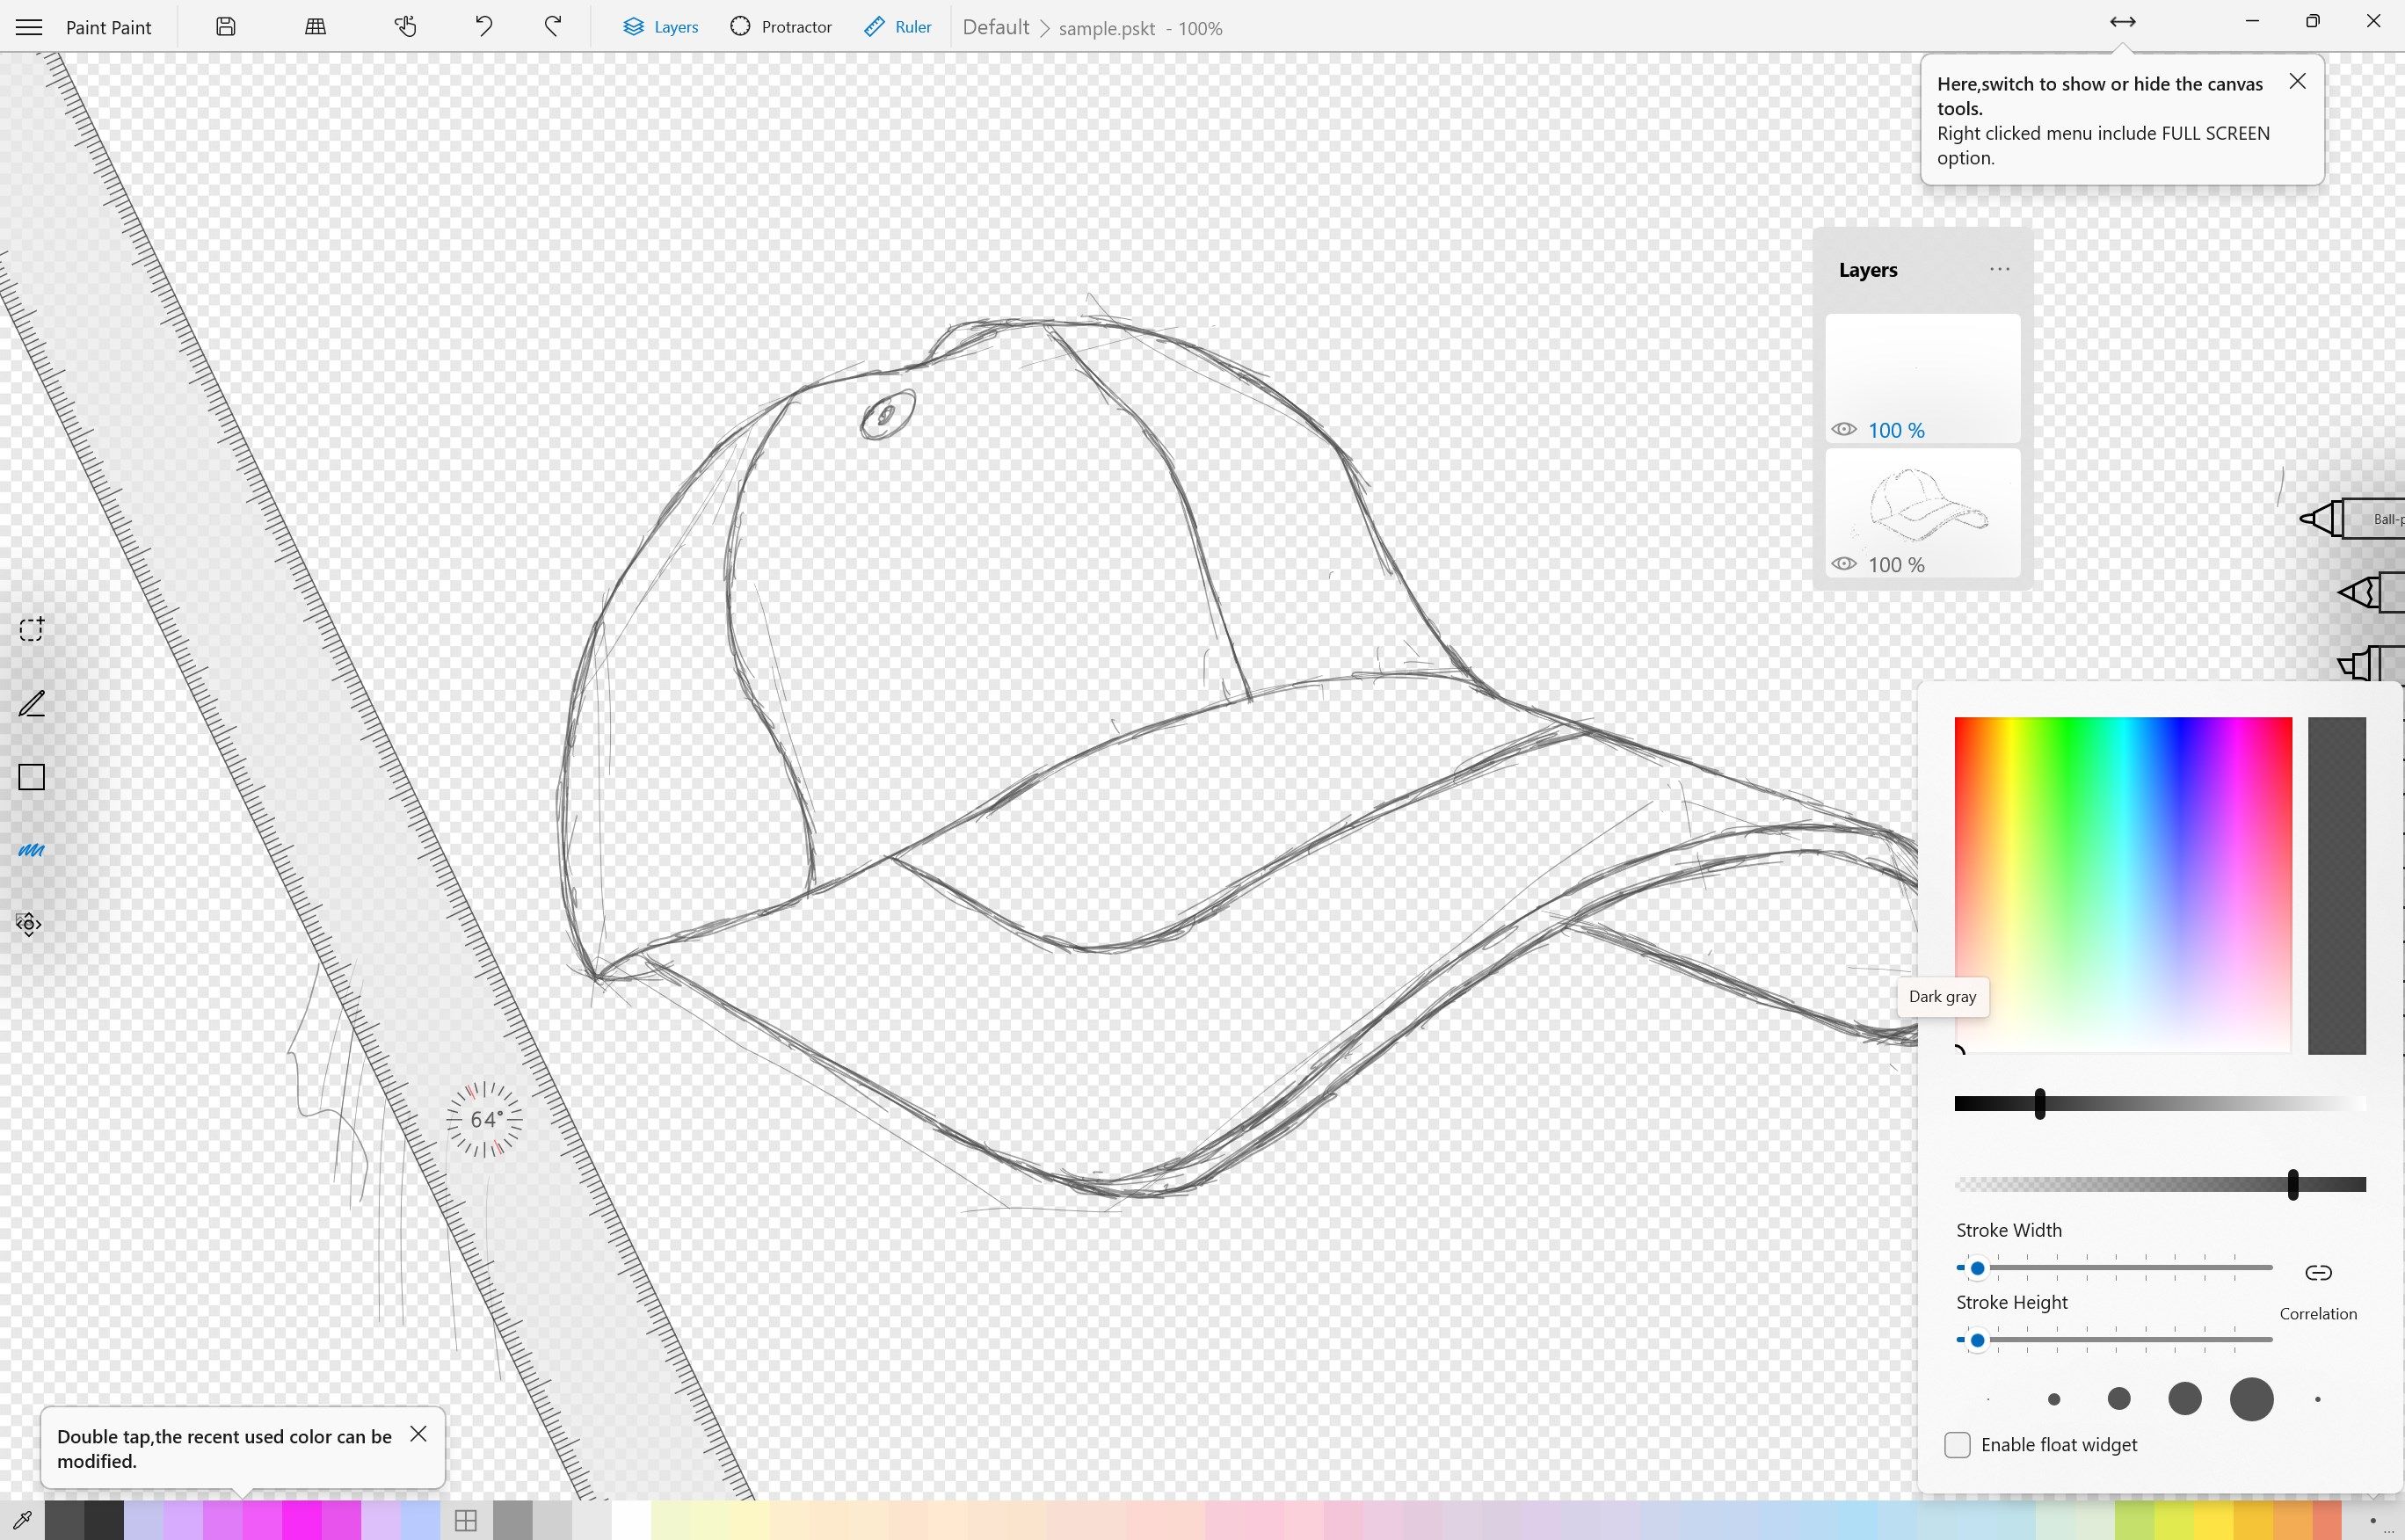The width and height of the screenshot is (2405, 1540).
Task: Choose the last small dot size preset
Action: pyautogui.click(x=2318, y=1399)
